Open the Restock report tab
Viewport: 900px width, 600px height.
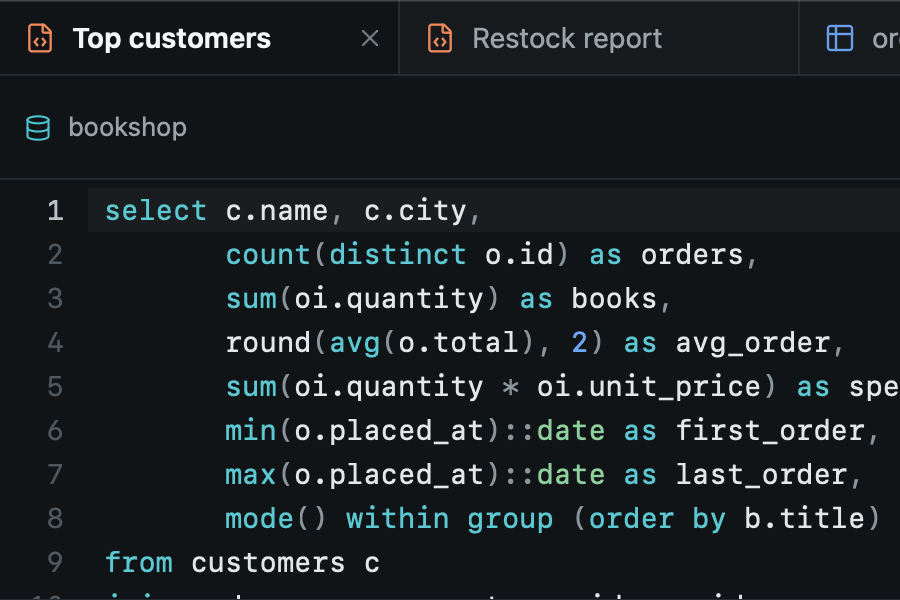point(599,38)
